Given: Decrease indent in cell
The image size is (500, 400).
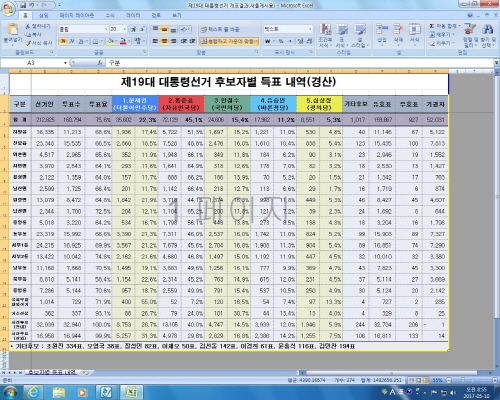Looking at the screenshot, I should click(184, 41).
